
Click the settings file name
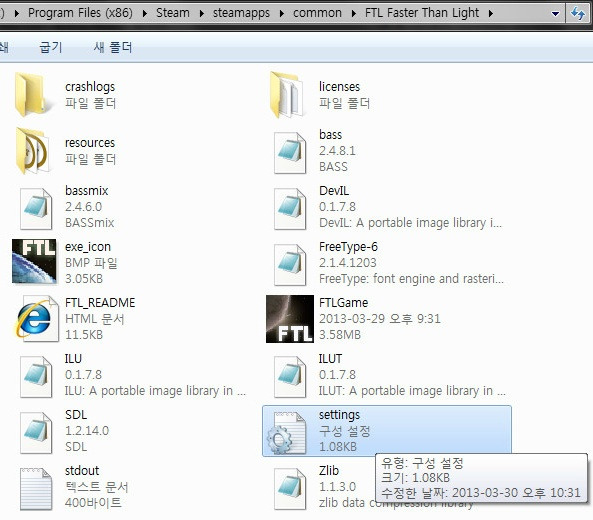pyautogui.click(x=339, y=415)
